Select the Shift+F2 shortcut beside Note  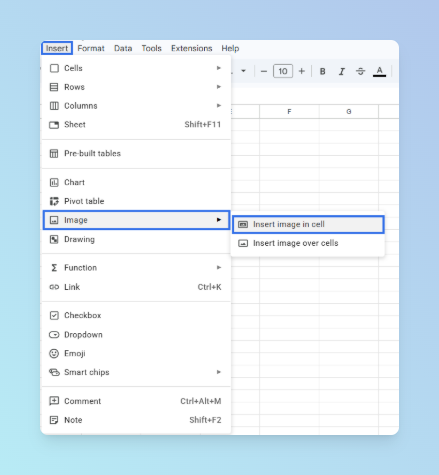coord(205,420)
